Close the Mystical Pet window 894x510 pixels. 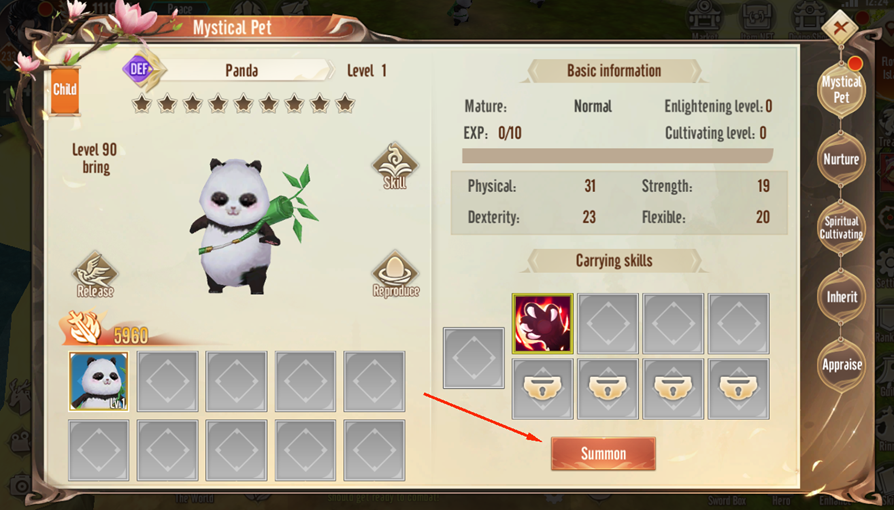point(840,27)
